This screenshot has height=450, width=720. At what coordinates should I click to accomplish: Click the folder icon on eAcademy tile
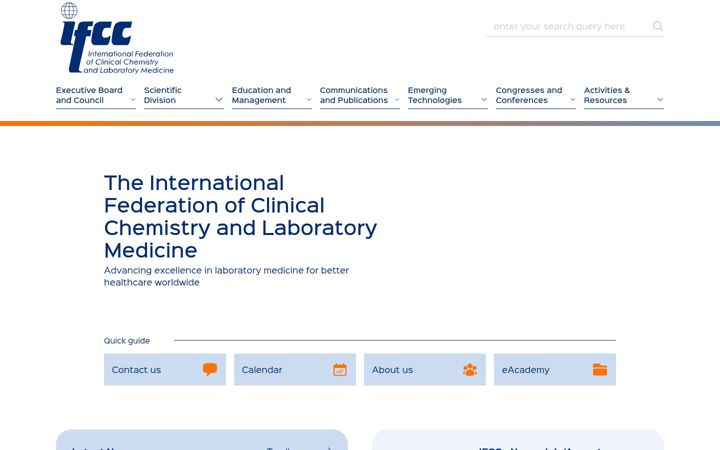click(x=600, y=369)
